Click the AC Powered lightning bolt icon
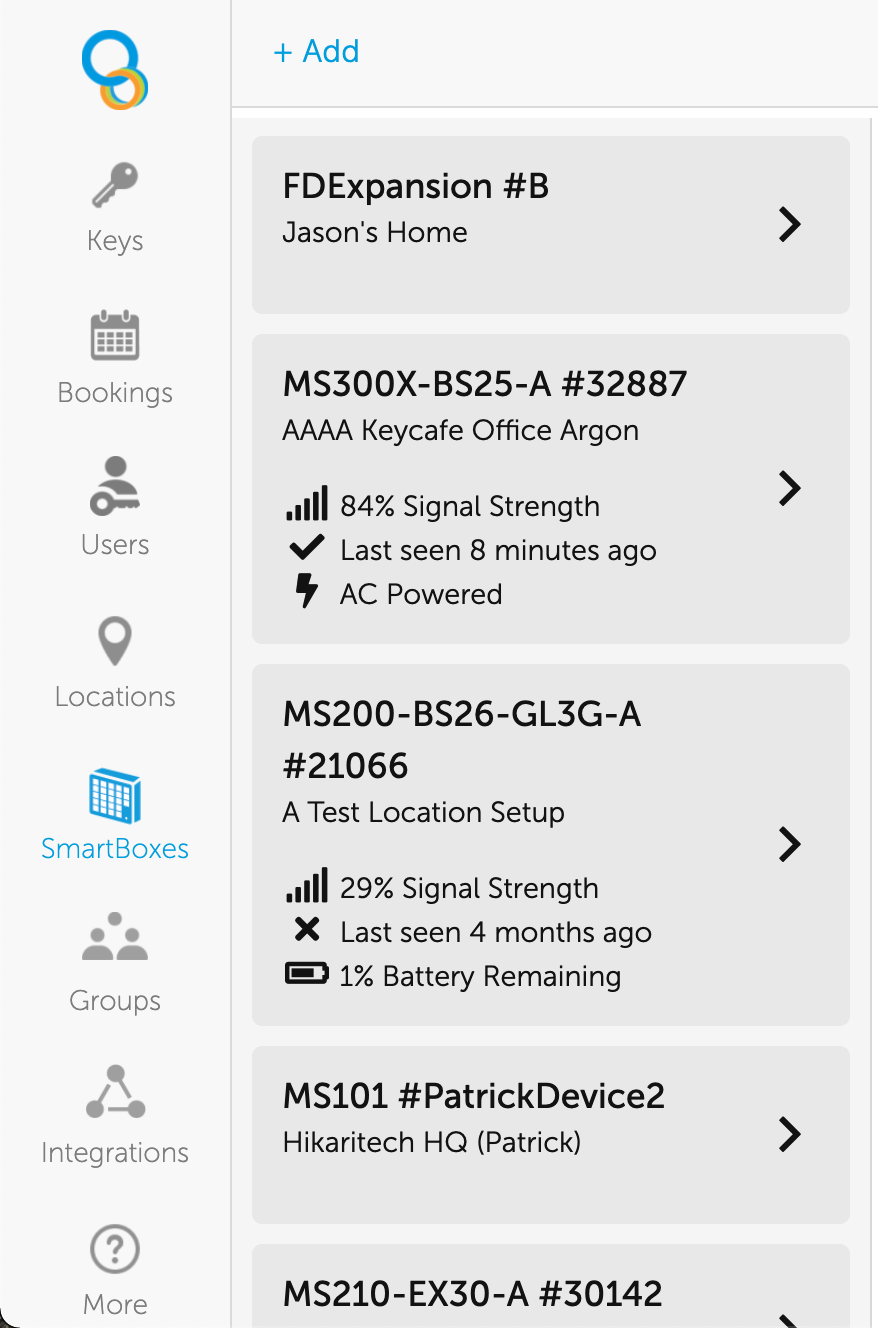The height and width of the screenshot is (1328, 878). point(306,592)
